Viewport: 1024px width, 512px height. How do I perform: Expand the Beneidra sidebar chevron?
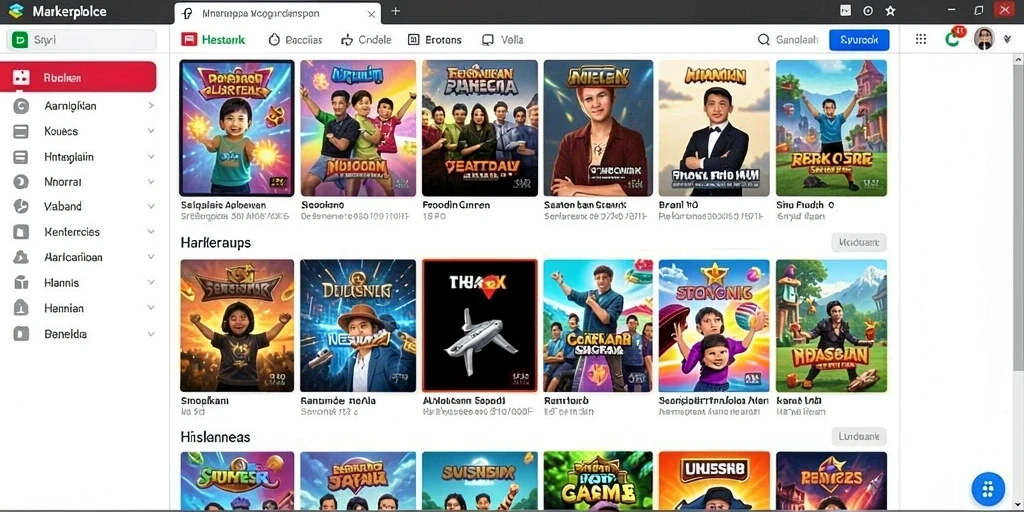[151, 334]
